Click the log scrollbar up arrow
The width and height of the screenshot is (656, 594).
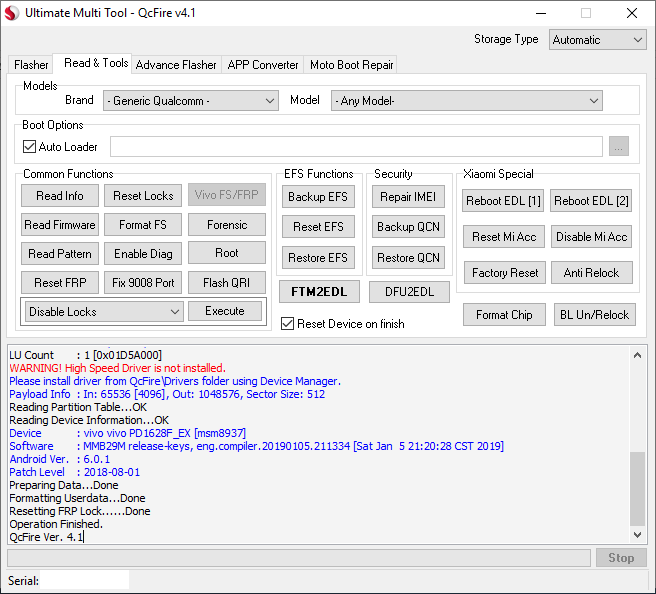(638, 355)
